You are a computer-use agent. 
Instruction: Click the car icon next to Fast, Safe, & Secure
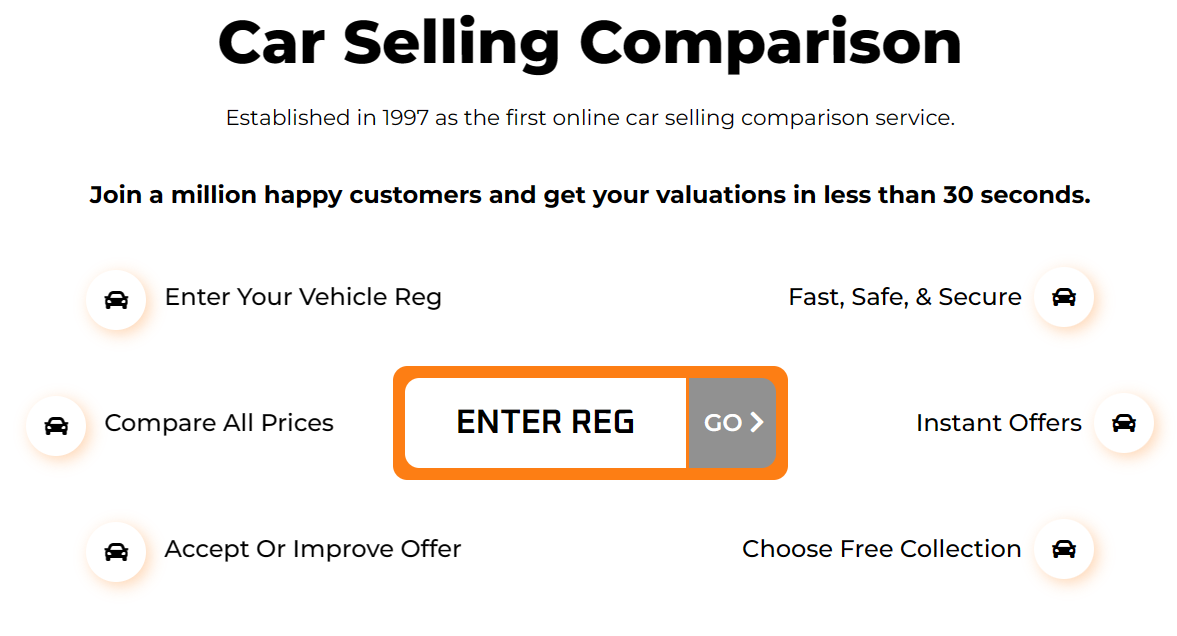tap(1064, 297)
